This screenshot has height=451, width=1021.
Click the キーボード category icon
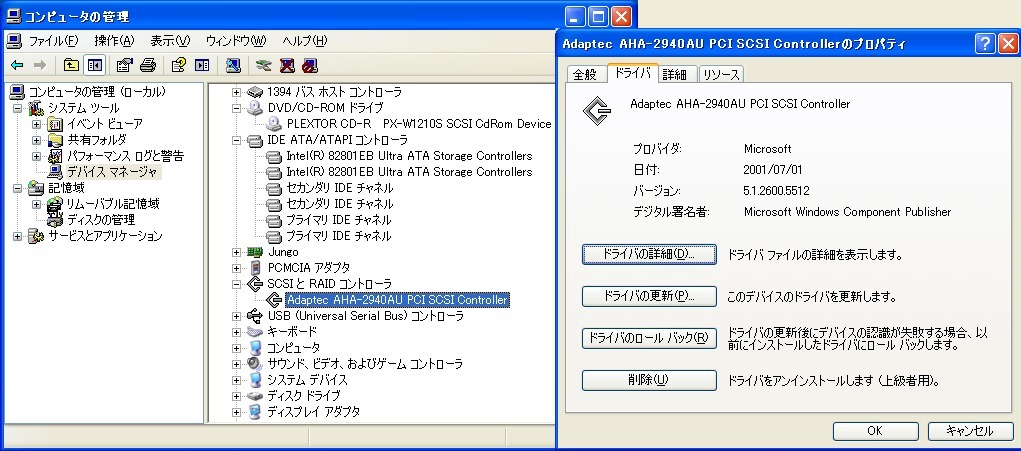click(255, 332)
